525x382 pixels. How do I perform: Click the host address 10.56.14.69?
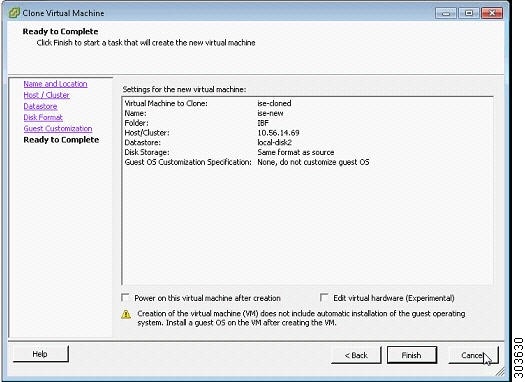click(278, 133)
